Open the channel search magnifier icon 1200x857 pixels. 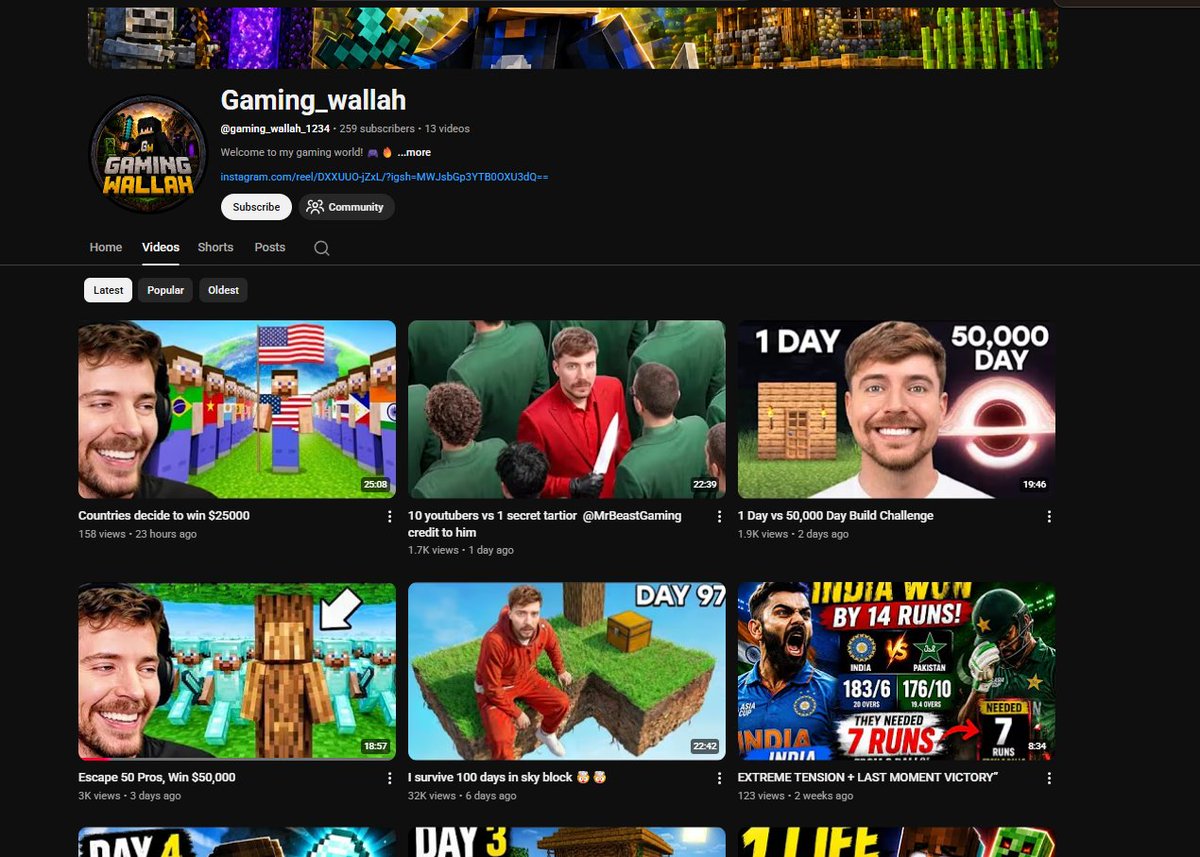[x=321, y=248]
